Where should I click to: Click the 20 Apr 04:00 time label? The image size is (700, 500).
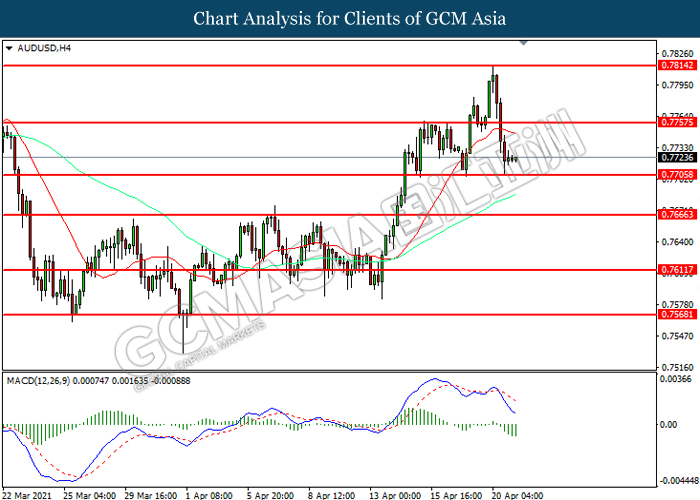pos(517,495)
